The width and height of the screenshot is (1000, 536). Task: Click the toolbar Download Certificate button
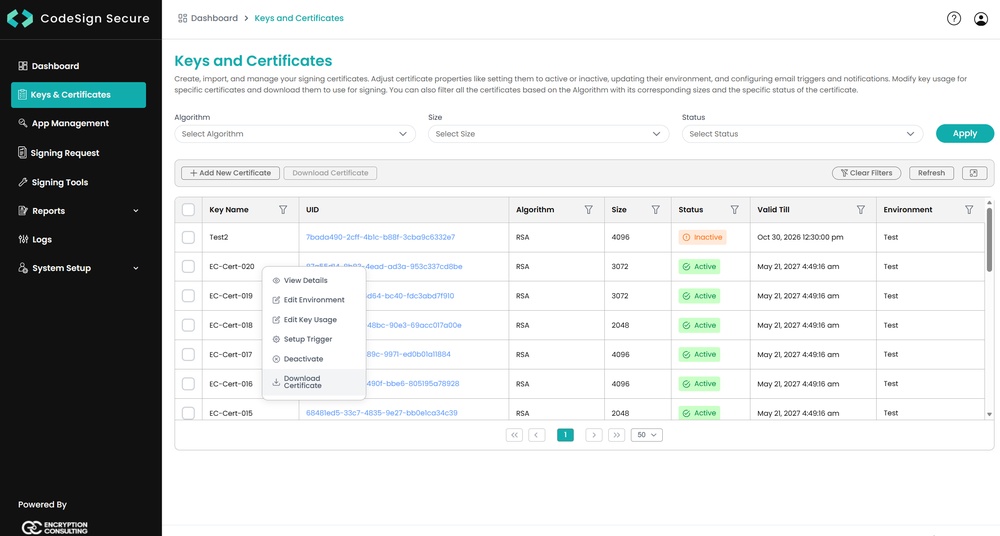click(330, 173)
